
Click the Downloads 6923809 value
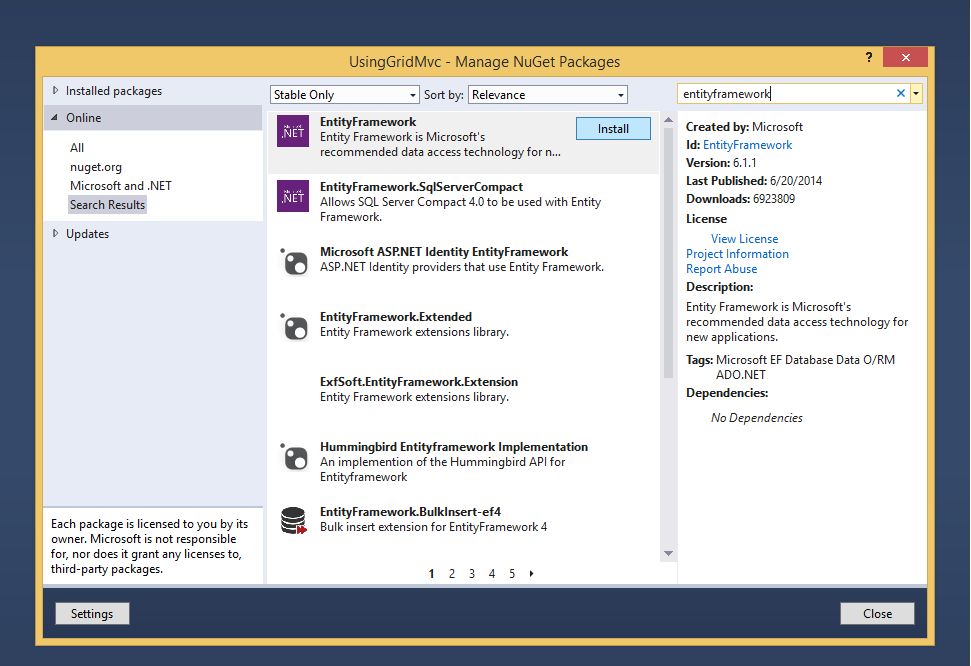pyautogui.click(x=773, y=199)
